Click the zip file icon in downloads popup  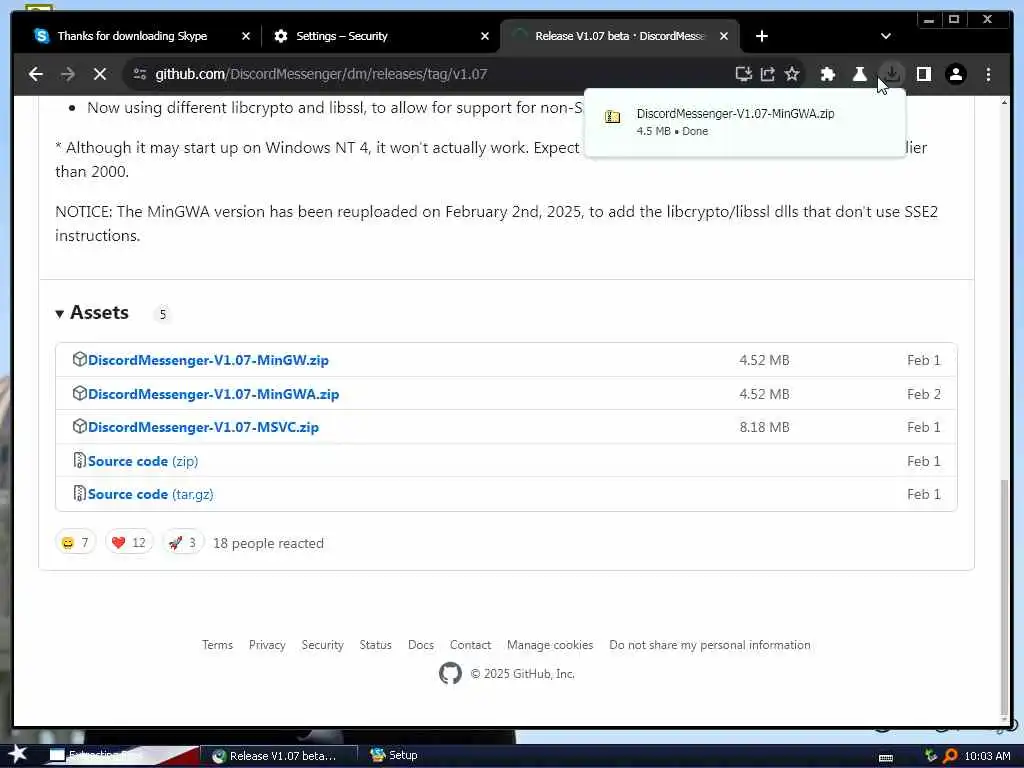coord(613,117)
